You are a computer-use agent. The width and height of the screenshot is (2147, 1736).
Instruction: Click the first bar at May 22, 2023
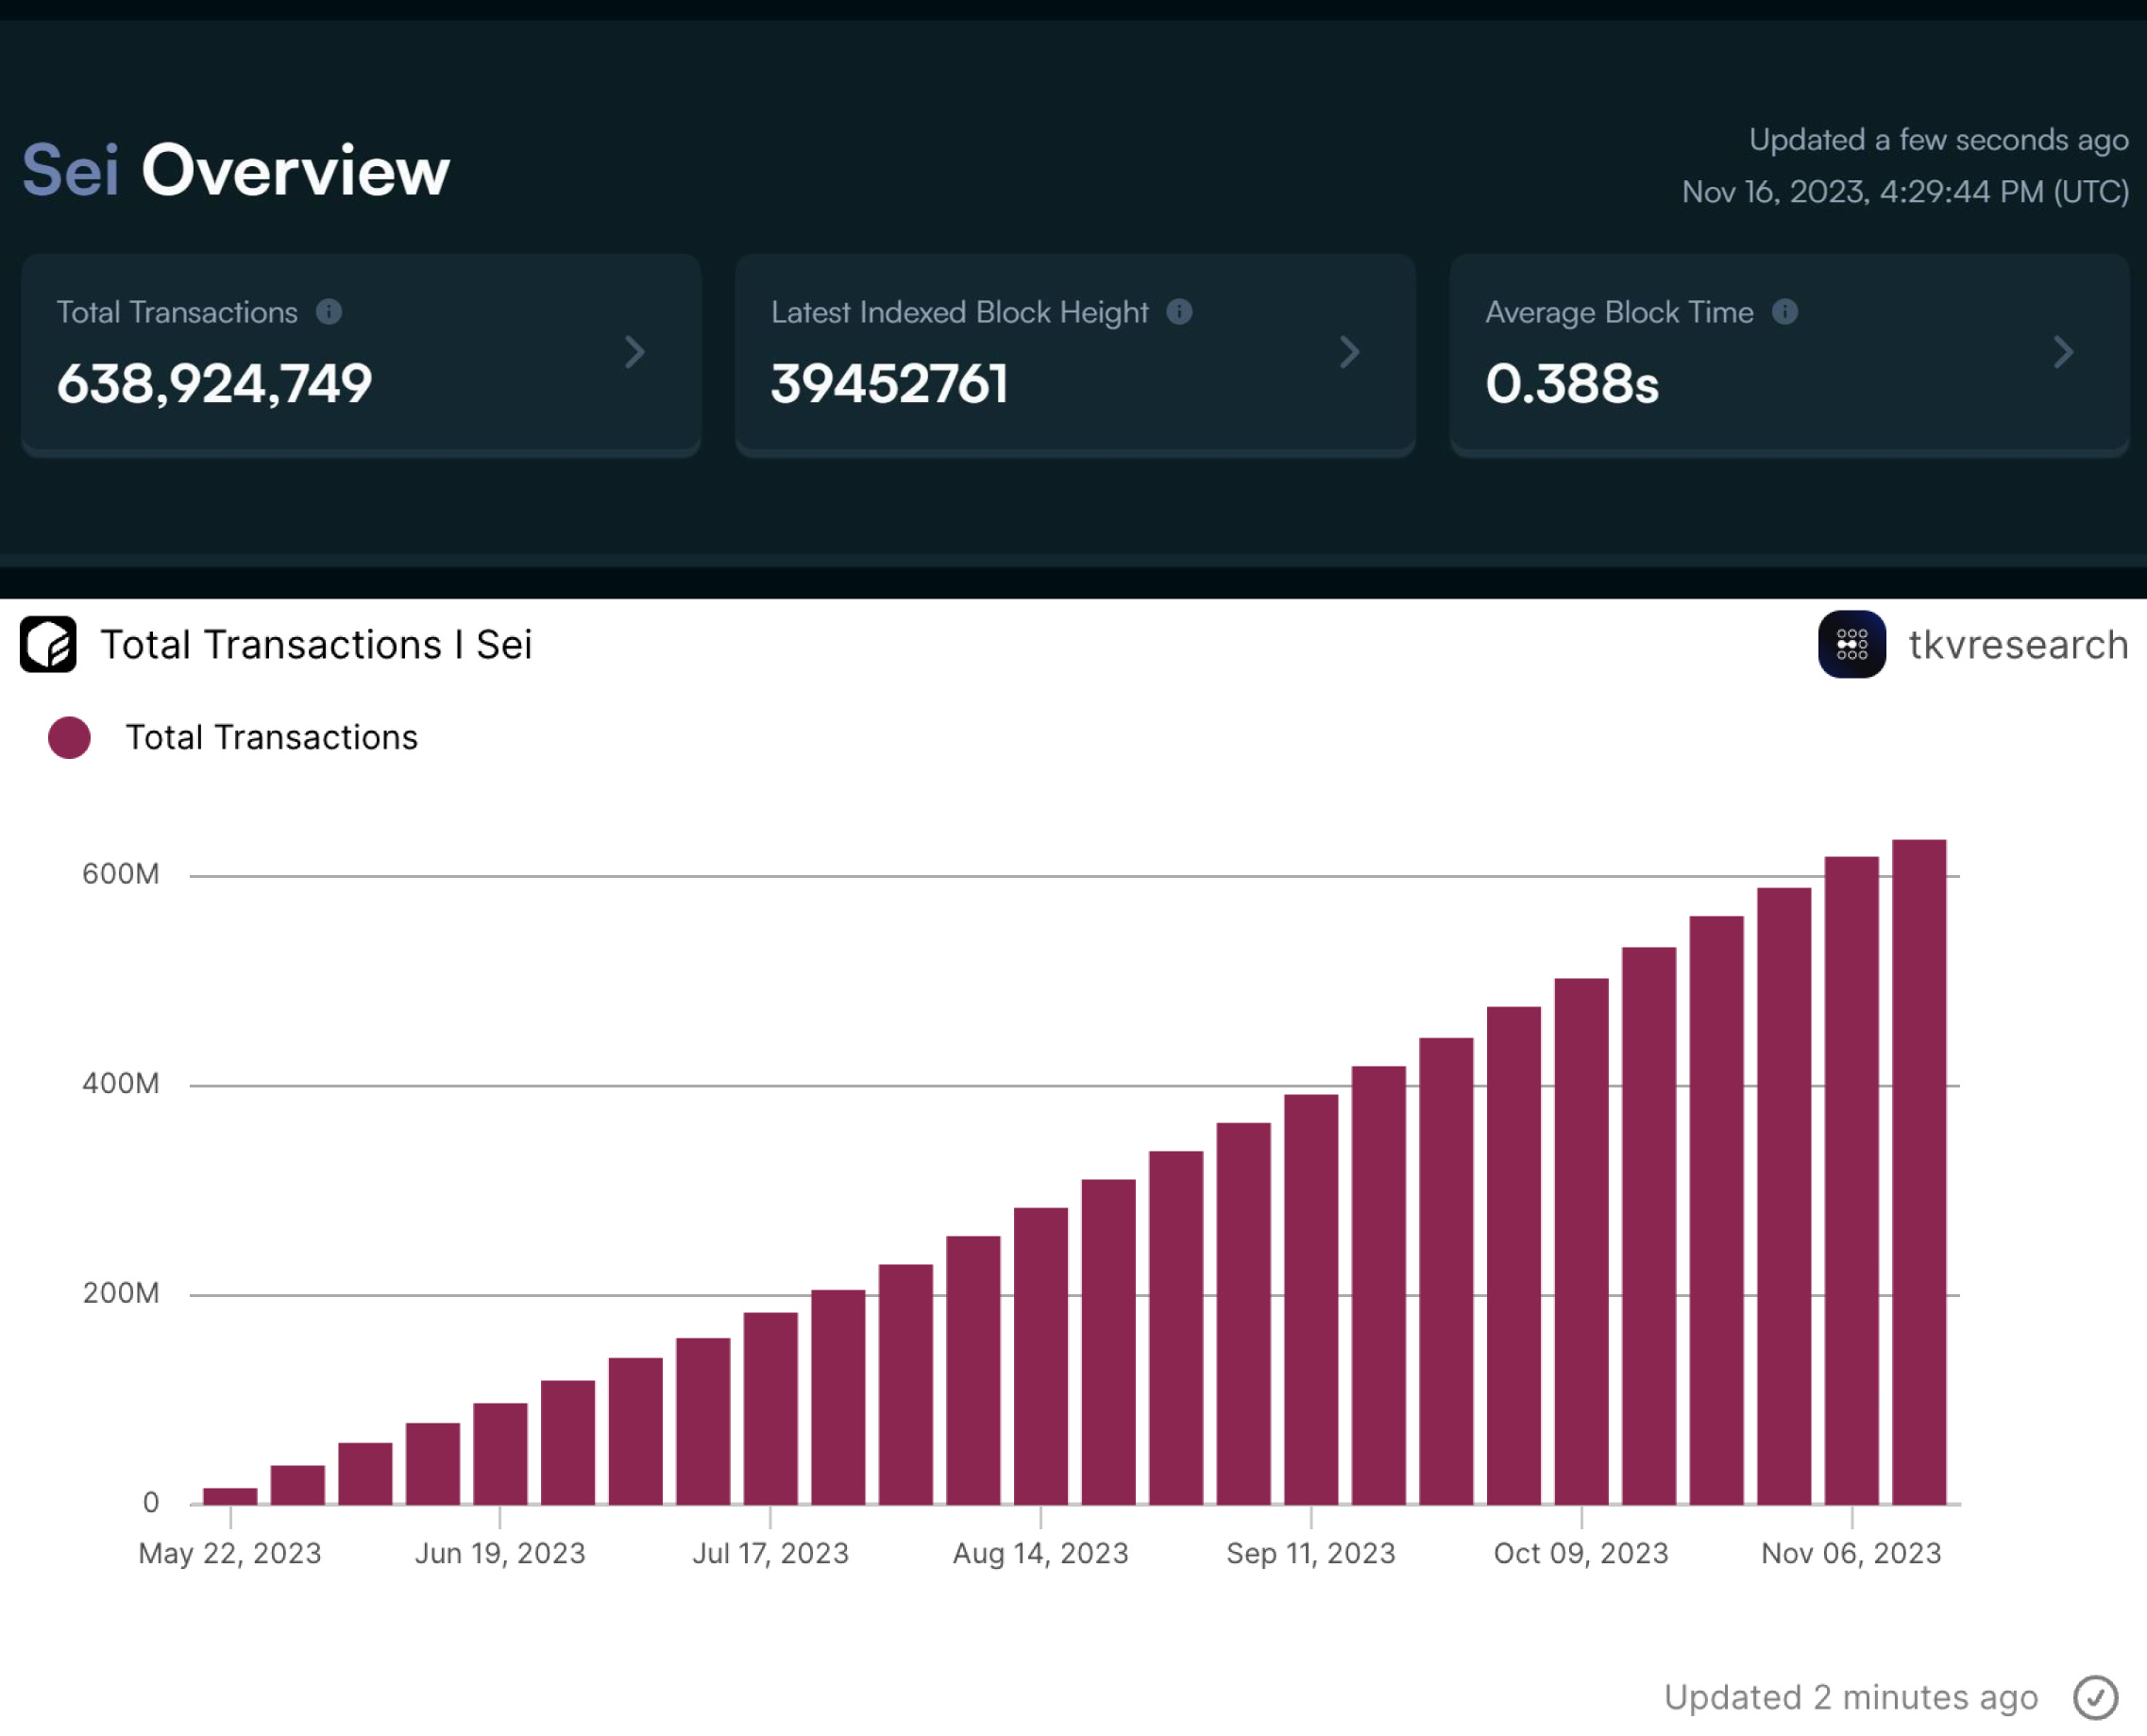coord(230,1496)
